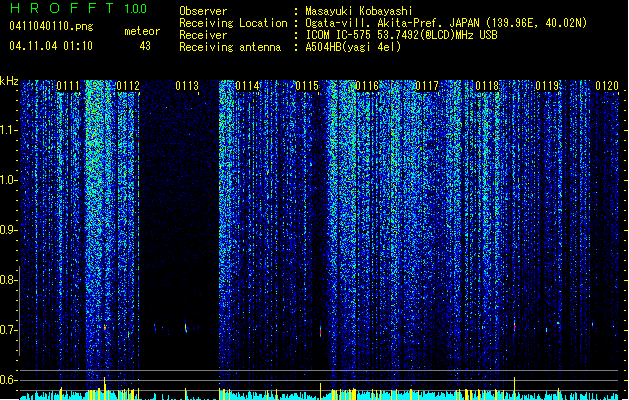Screen dimensions: 629x400
Task: Click the 0114 time marker
Action: point(247,86)
